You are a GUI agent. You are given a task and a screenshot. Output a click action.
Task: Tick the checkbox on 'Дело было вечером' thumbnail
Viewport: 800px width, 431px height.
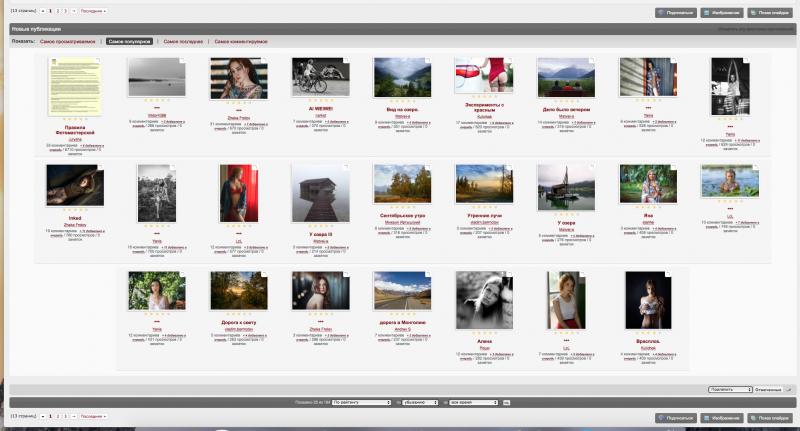click(x=591, y=60)
